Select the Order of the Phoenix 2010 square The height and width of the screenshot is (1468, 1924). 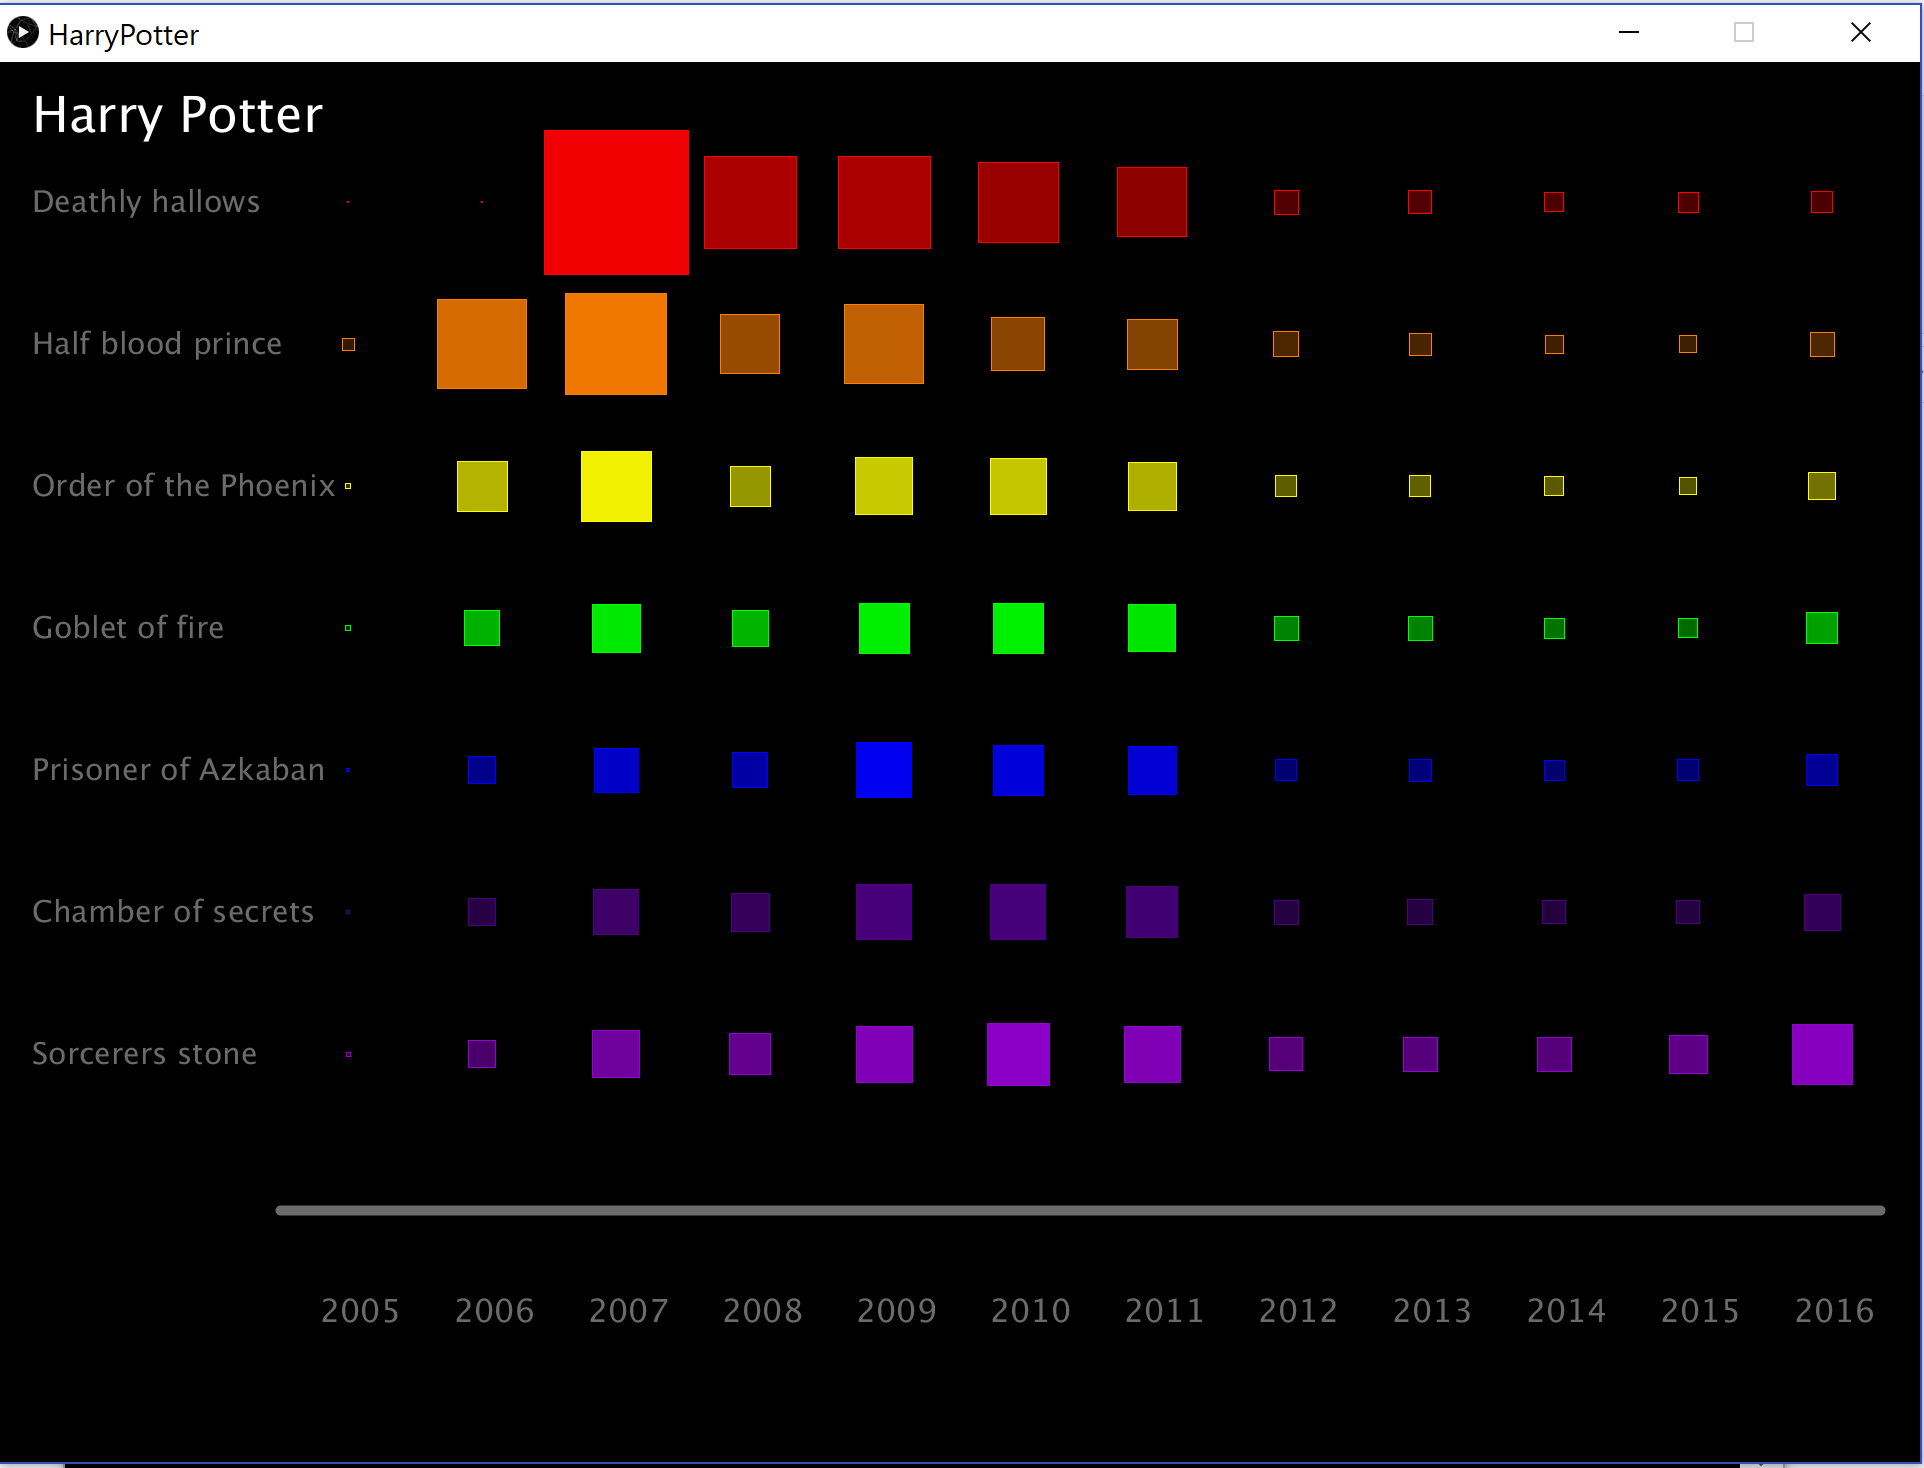tap(1018, 486)
